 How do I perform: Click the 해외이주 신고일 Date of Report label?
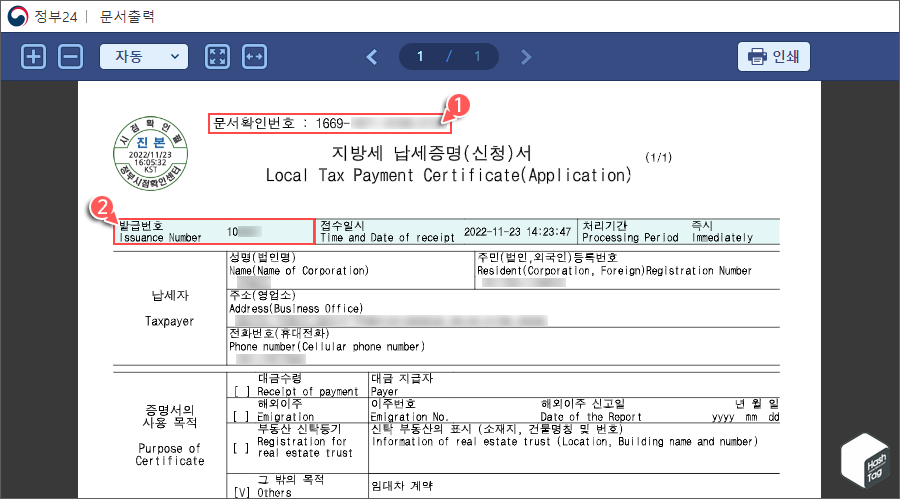tap(591, 410)
